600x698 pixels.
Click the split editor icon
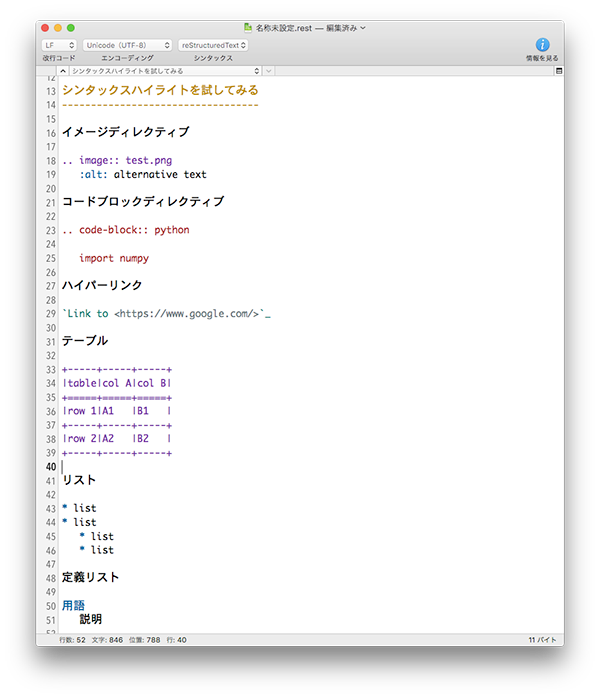pos(559,71)
